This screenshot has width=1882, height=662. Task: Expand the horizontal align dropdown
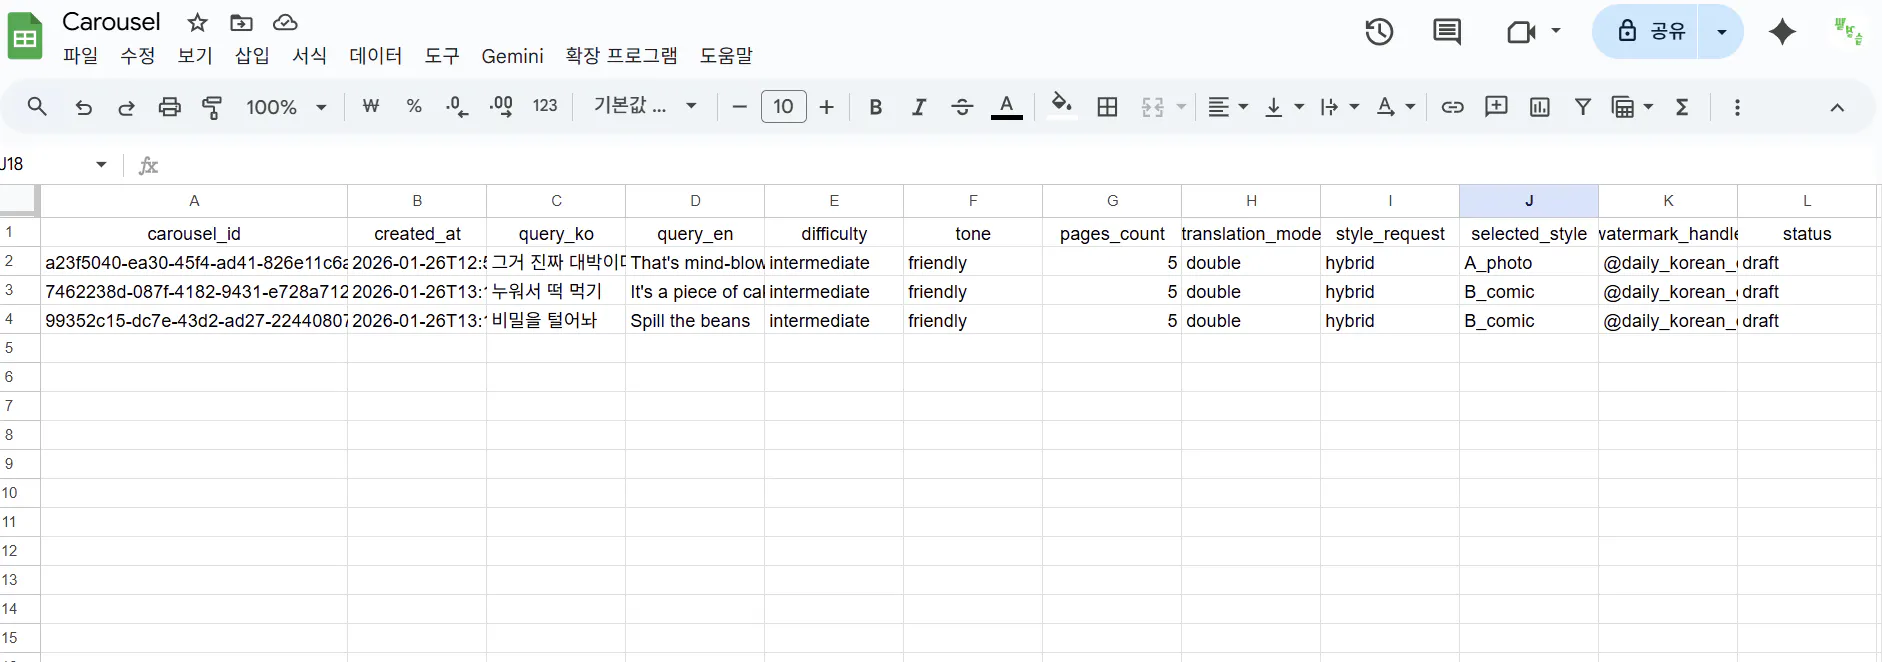click(1228, 107)
